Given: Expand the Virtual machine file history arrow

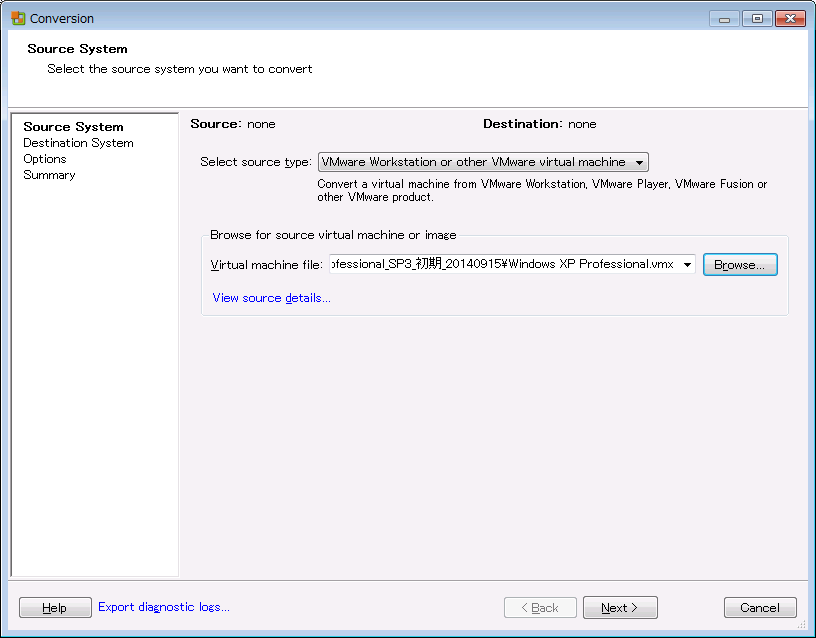Looking at the screenshot, I should [687, 264].
